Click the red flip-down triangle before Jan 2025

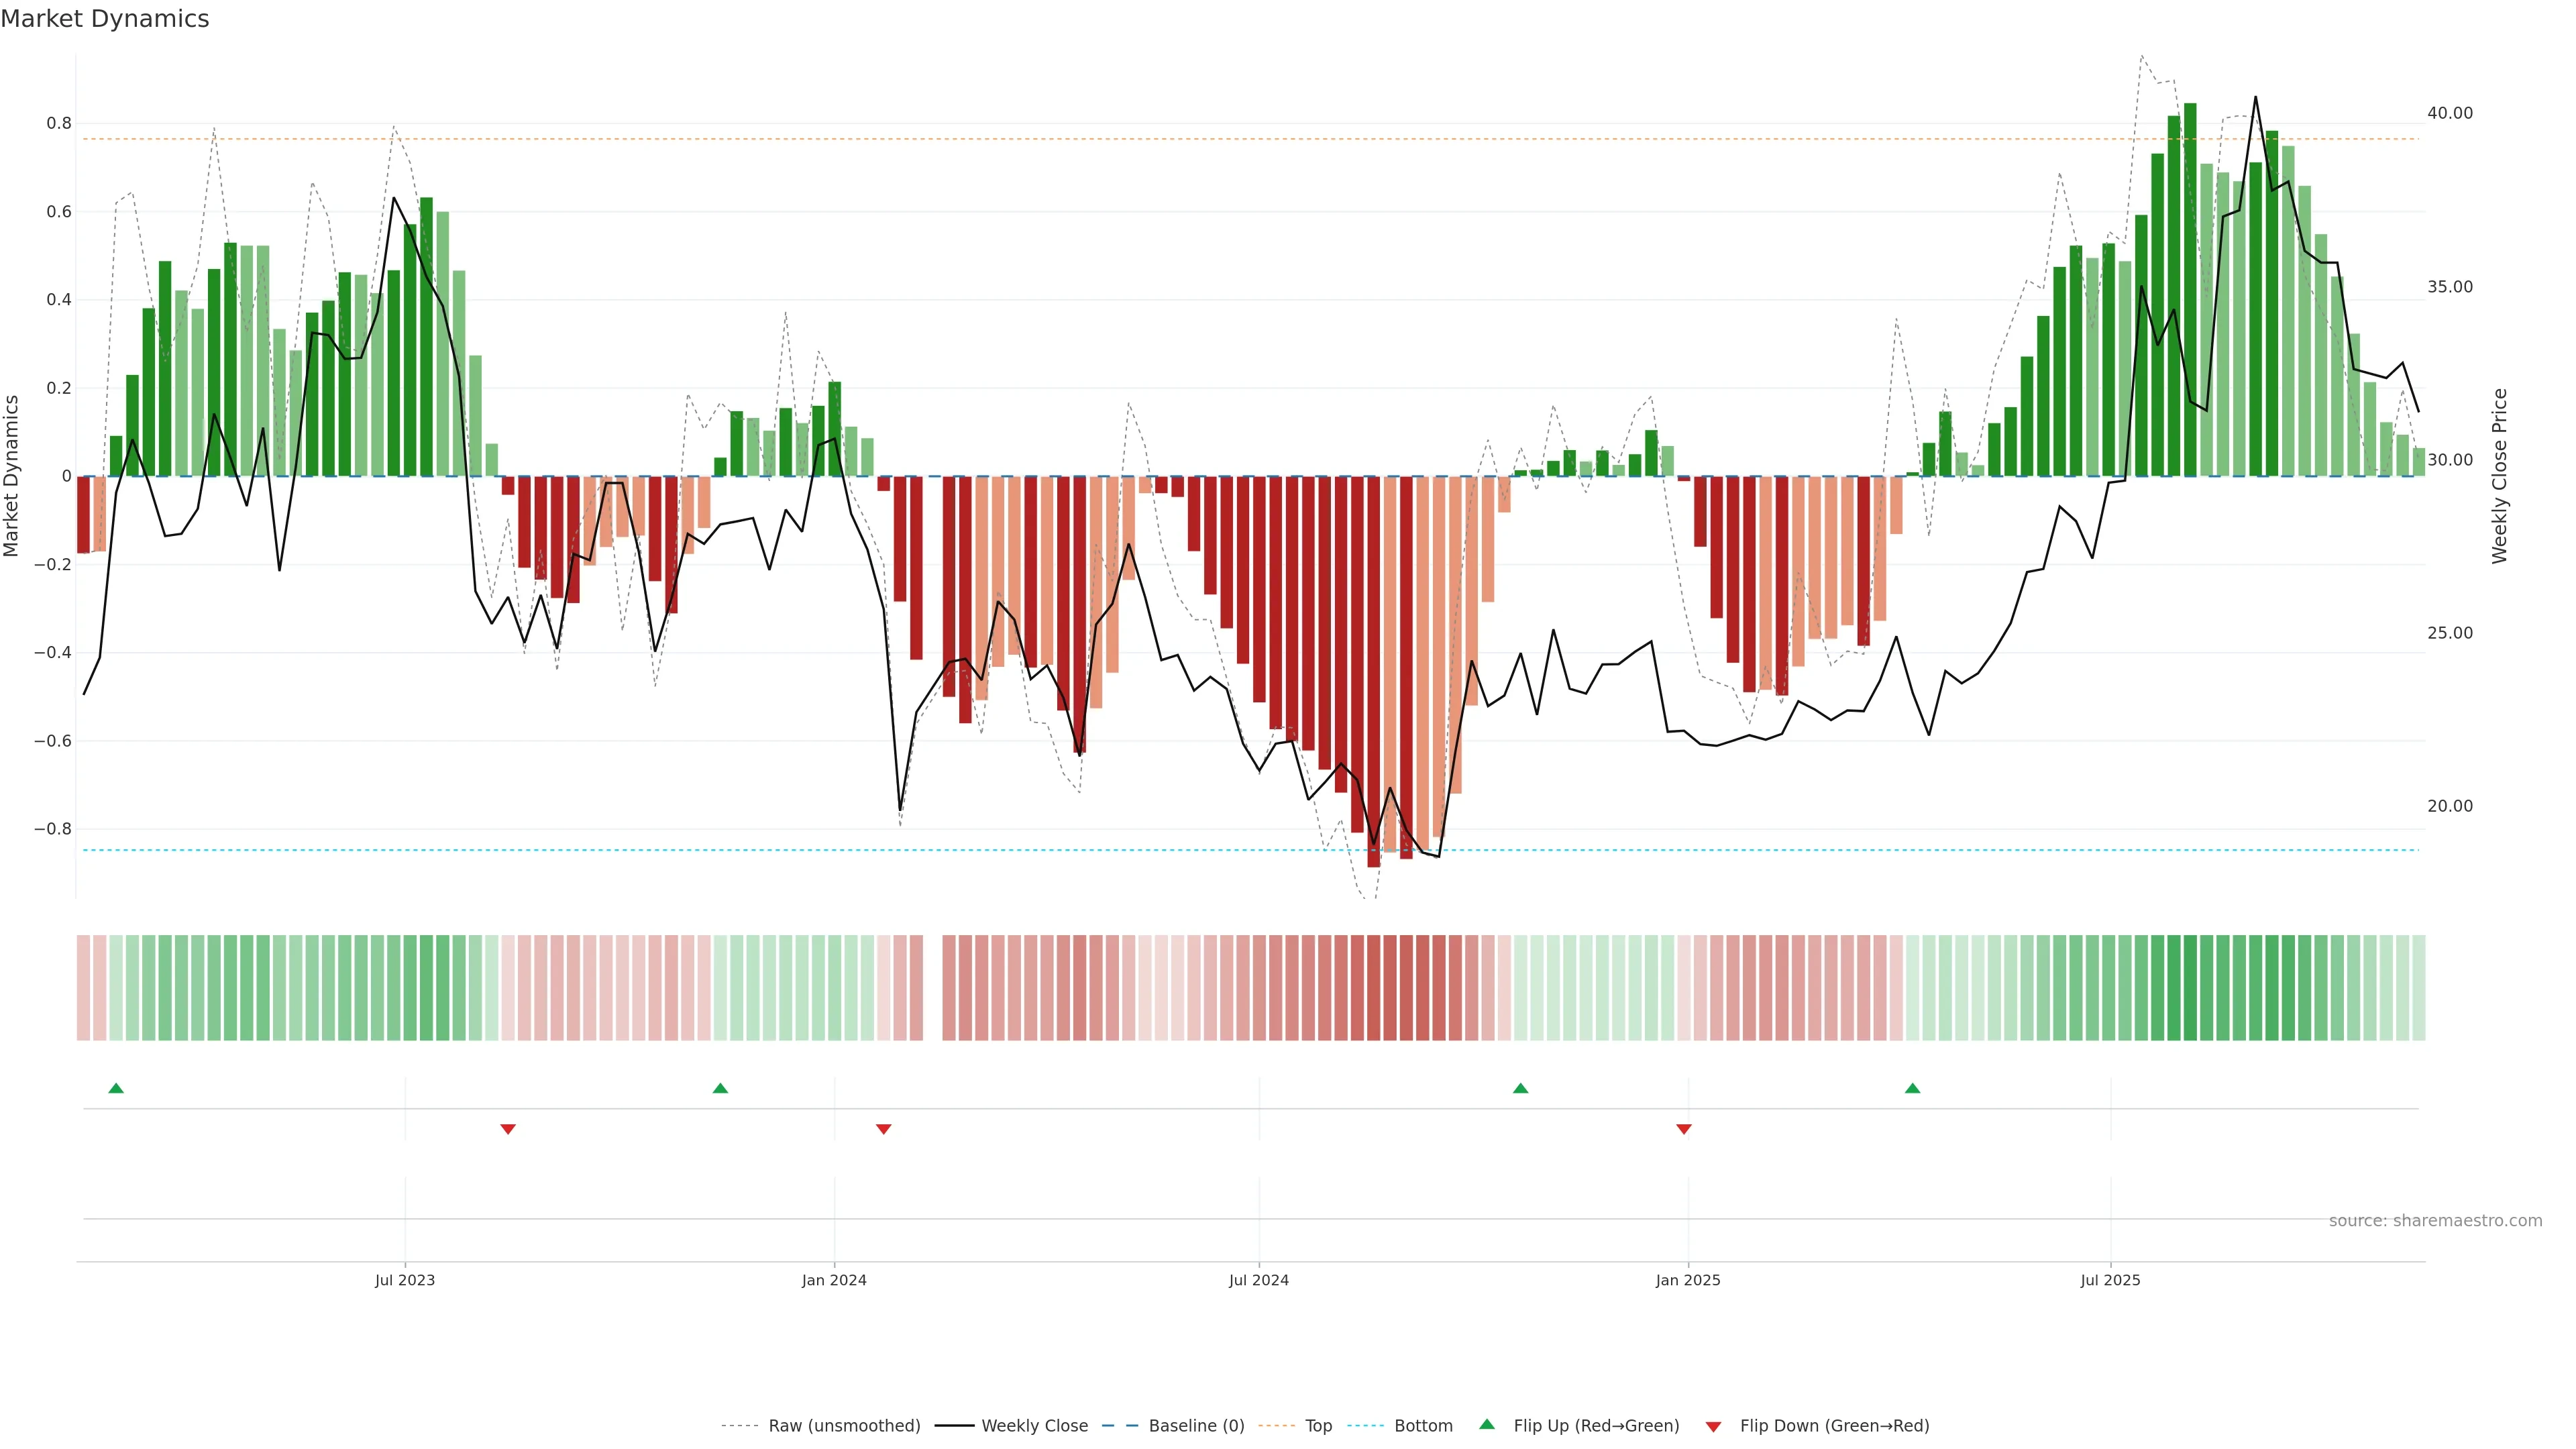(1684, 1129)
